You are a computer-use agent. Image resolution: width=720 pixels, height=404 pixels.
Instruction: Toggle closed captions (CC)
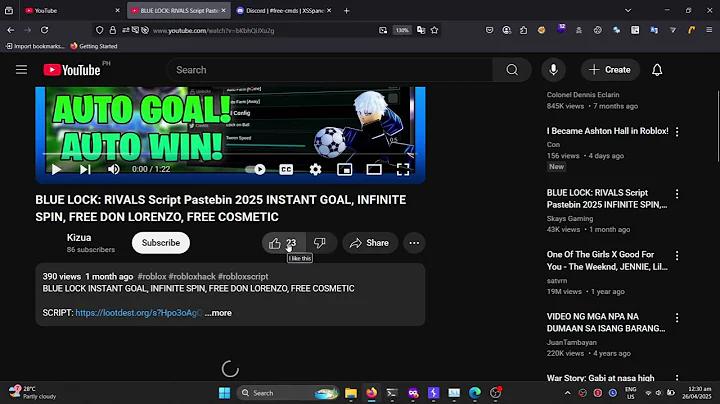(x=286, y=169)
